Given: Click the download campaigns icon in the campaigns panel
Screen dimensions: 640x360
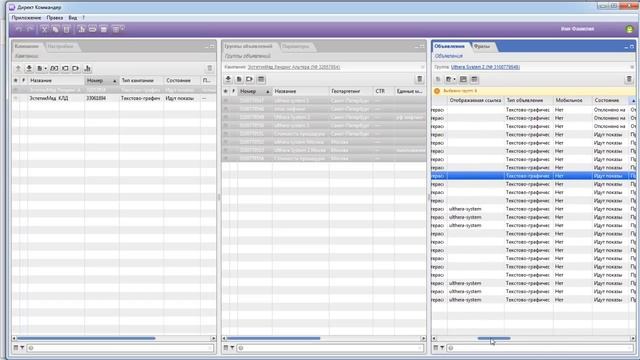Looking at the screenshot, I should pyautogui.click(x=29, y=68).
